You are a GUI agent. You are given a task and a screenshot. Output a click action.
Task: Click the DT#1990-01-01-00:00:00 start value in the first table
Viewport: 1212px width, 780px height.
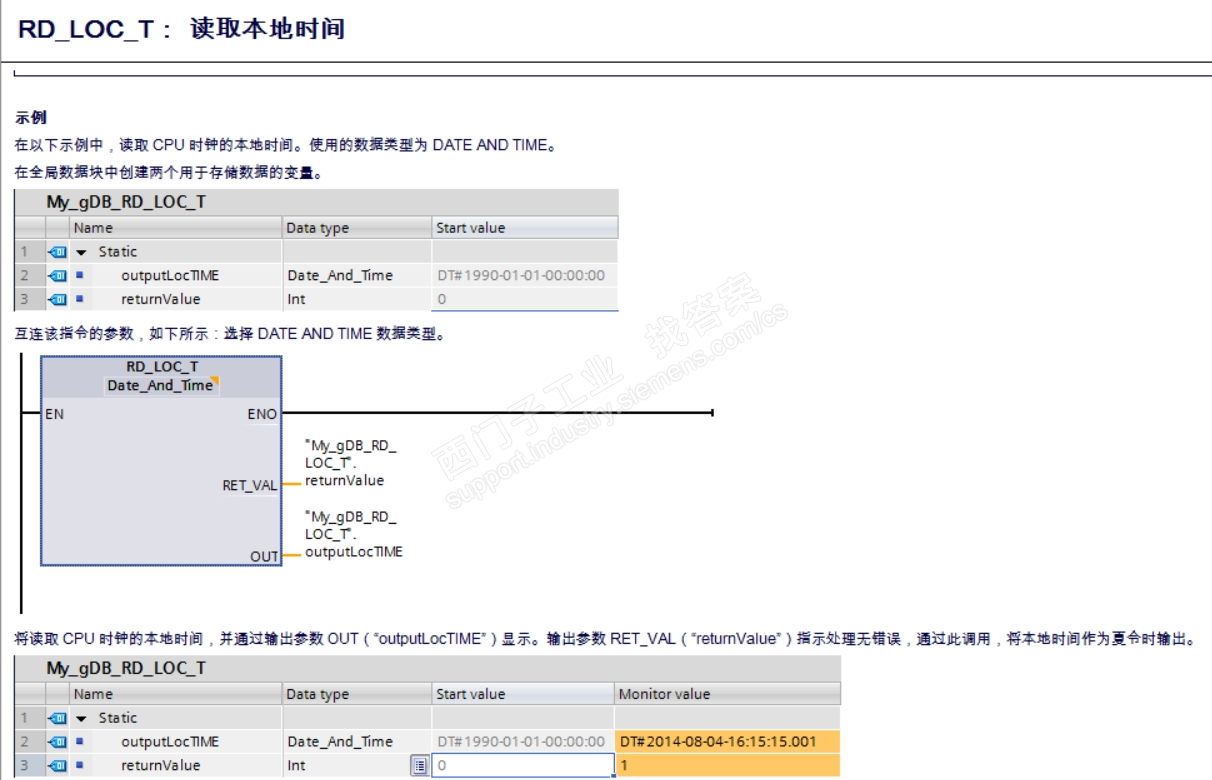[x=521, y=275]
